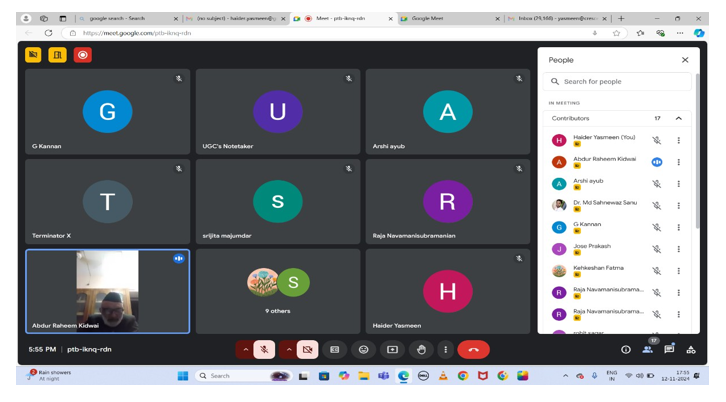The height and width of the screenshot is (402, 726).
Task: Open video settings arrow beside camera
Action: (288, 349)
